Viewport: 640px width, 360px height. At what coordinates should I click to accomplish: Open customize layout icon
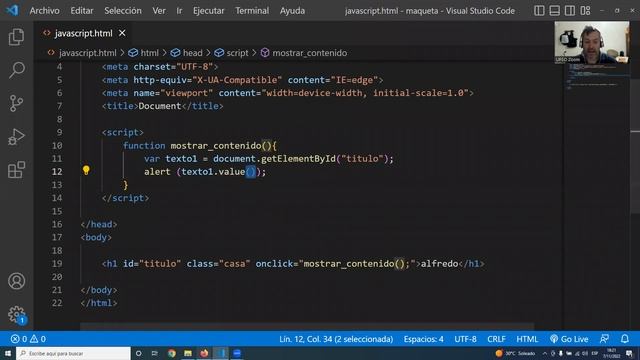[585, 11]
